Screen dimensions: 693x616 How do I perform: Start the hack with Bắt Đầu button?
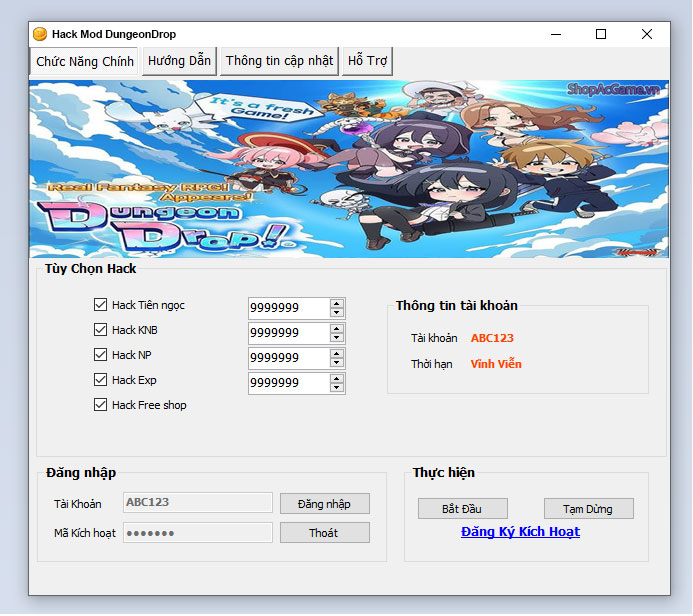463,509
